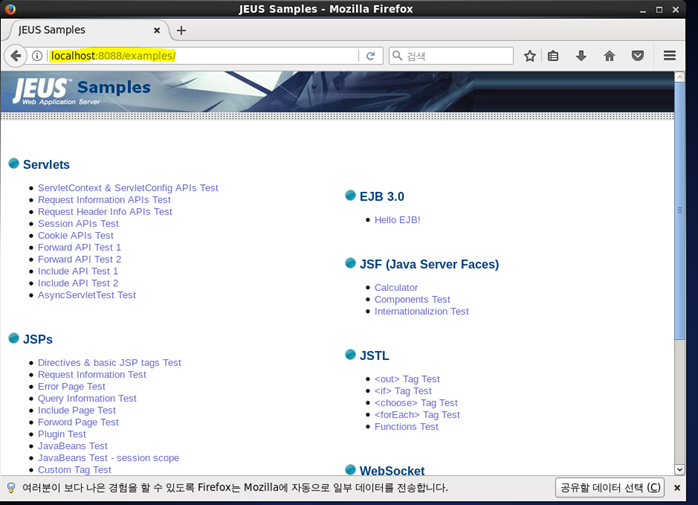
Task: Open Custom Tag Test link
Action: point(74,470)
